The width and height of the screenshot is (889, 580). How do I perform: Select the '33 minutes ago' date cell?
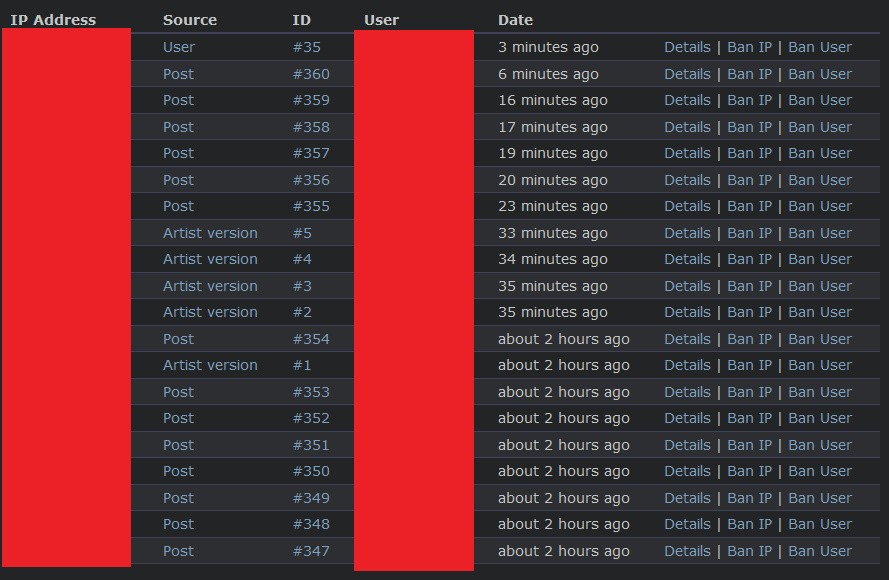click(552, 233)
